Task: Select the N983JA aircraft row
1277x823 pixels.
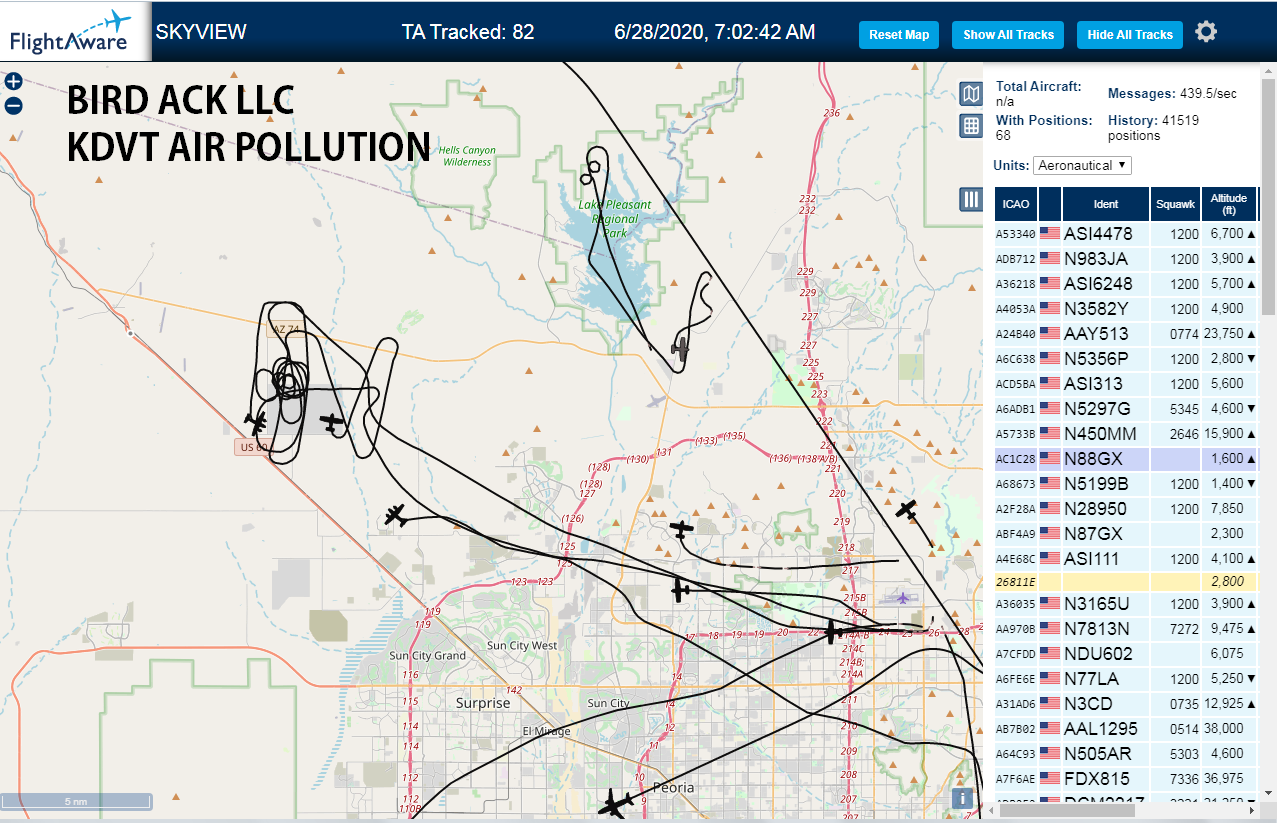Action: [x=1127, y=259]
